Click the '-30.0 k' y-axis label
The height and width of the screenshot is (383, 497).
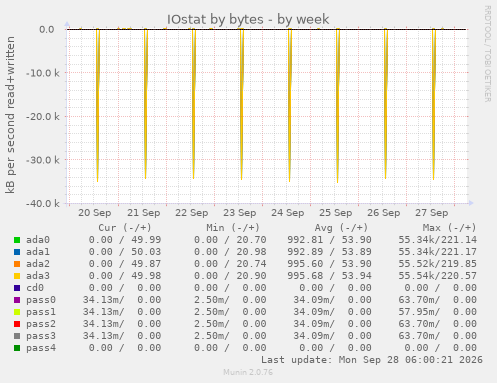click(43, 160)
